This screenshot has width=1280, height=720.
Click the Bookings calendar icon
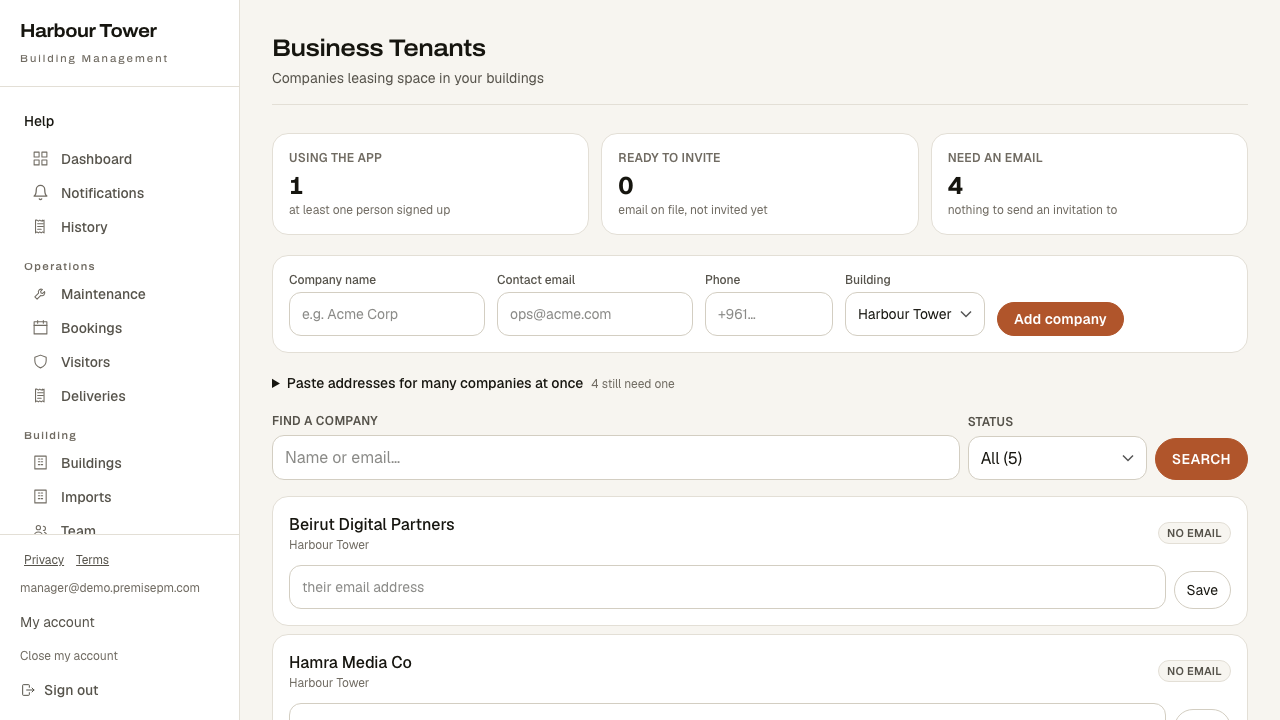click(x=40, y=328)
